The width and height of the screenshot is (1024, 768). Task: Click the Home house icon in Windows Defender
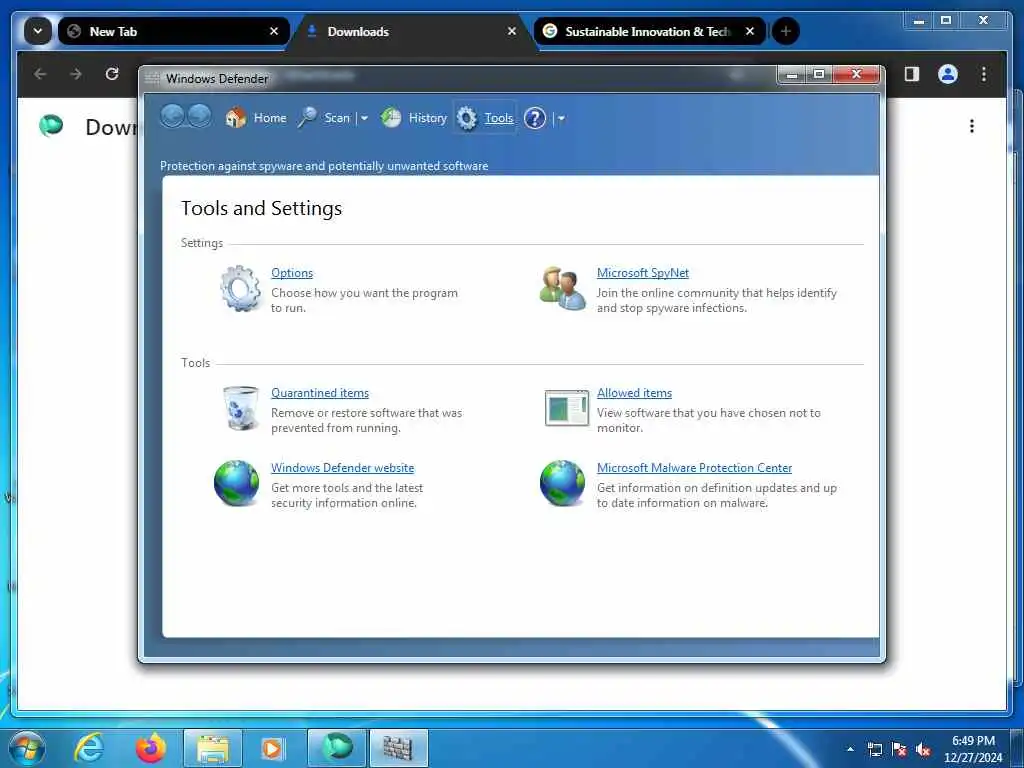(x=235, y=118)
